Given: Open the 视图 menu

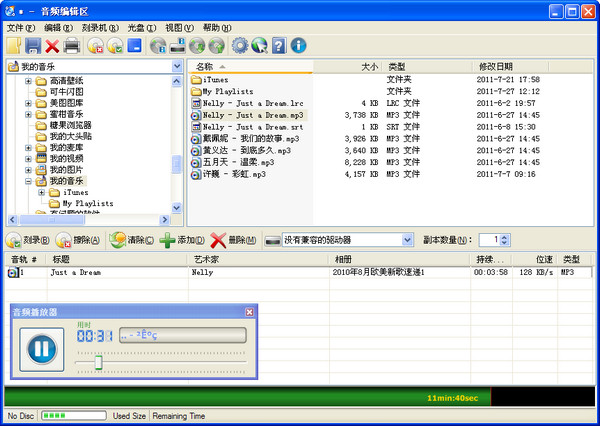Looking at the screenshot, I should [180, 28].
